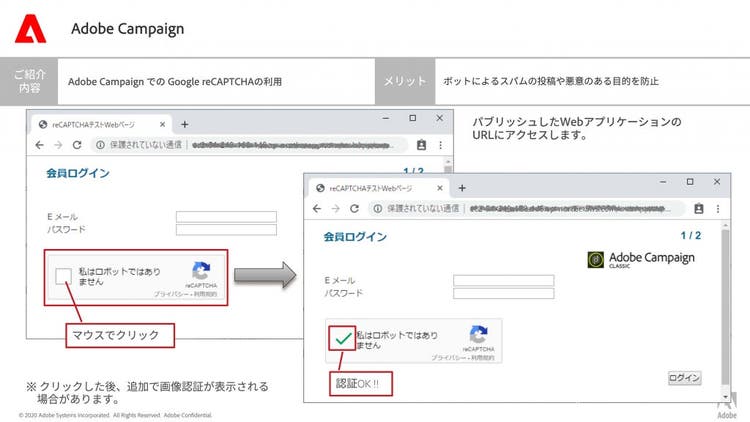Viewport: 750px width, 422px height.
Task: Click the ログイン button
Action: click(684, 378)
